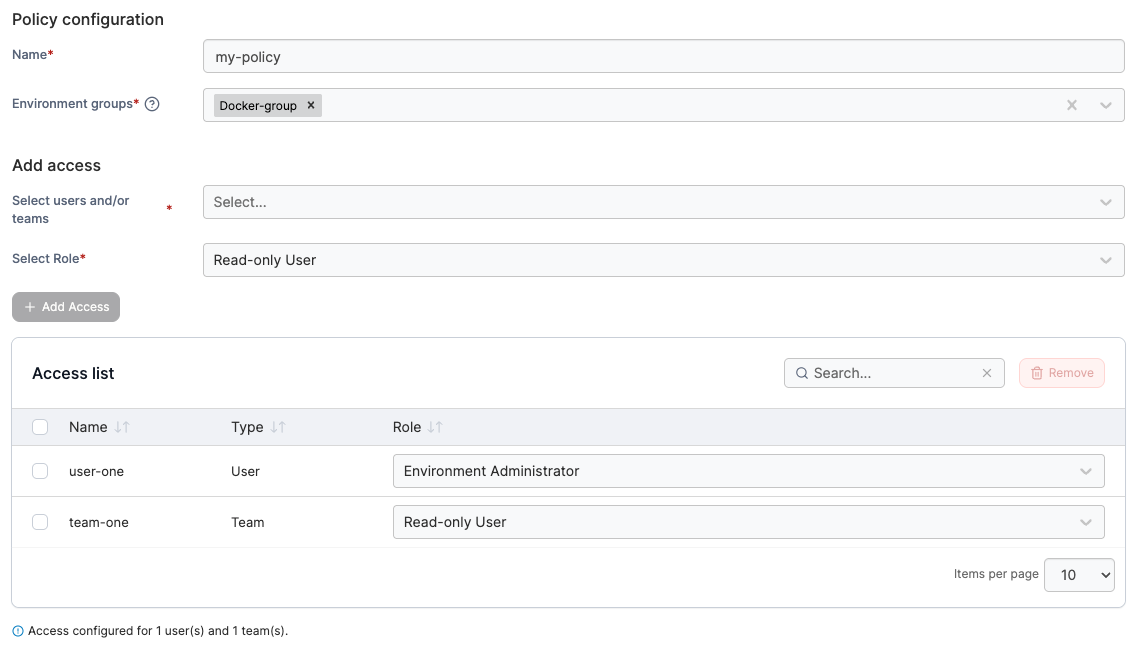Toggle the select-all checkbox in header
1140x651 pixels.
click(x=40, y=427)
